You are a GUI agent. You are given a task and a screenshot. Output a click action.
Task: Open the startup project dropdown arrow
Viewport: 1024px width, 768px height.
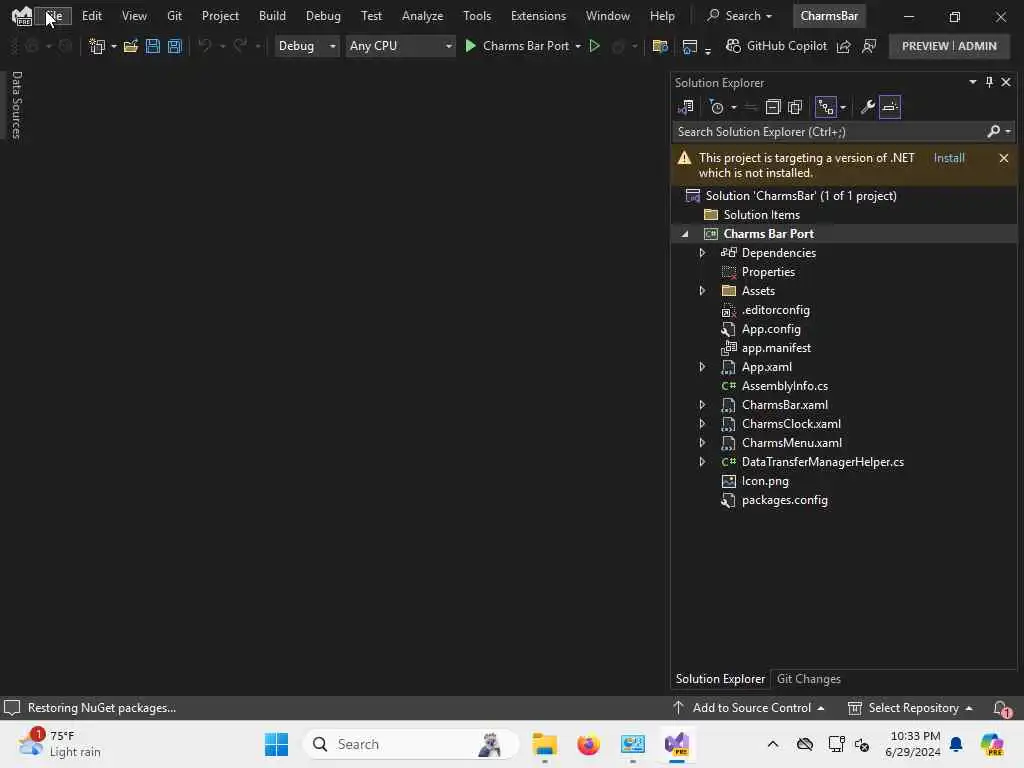pyautogui.click(x=578, y=46)
